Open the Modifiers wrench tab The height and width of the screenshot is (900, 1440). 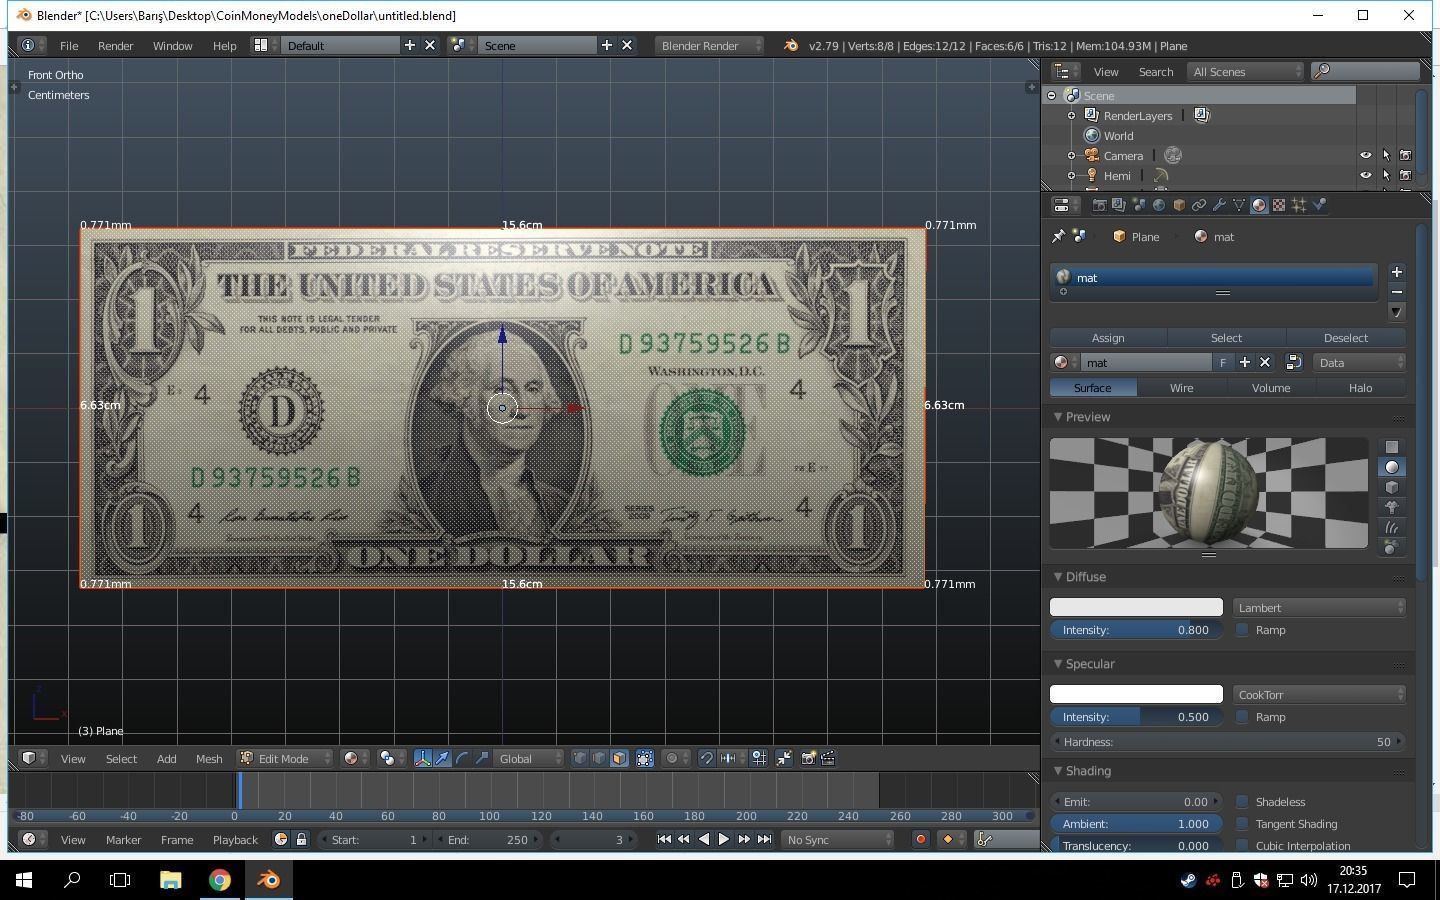(x=1219, y=205)
